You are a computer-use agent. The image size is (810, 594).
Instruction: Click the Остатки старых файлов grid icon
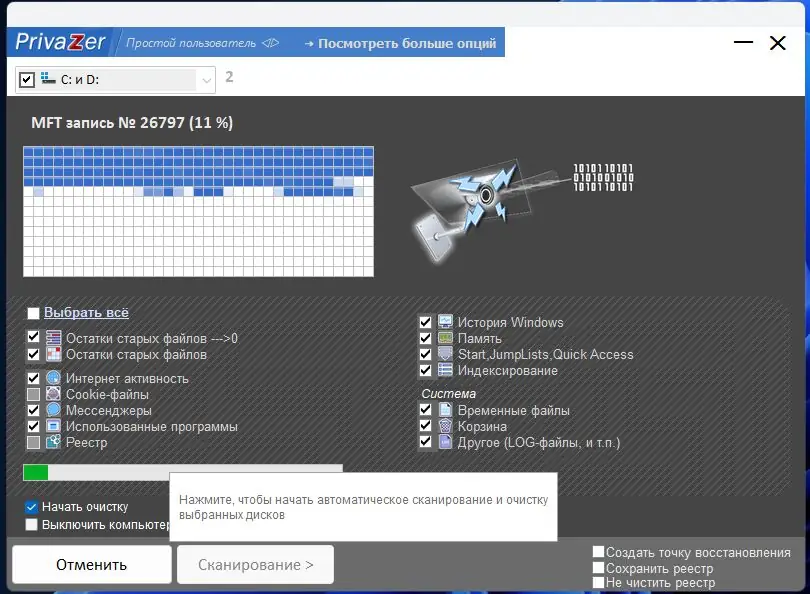pyautogui.click(x=53, y=354)
